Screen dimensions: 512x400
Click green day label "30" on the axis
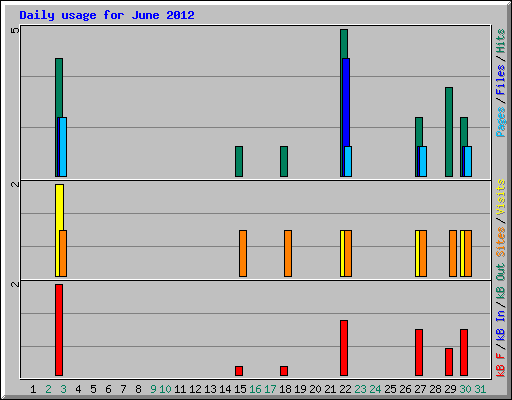[x=465, y=389]
